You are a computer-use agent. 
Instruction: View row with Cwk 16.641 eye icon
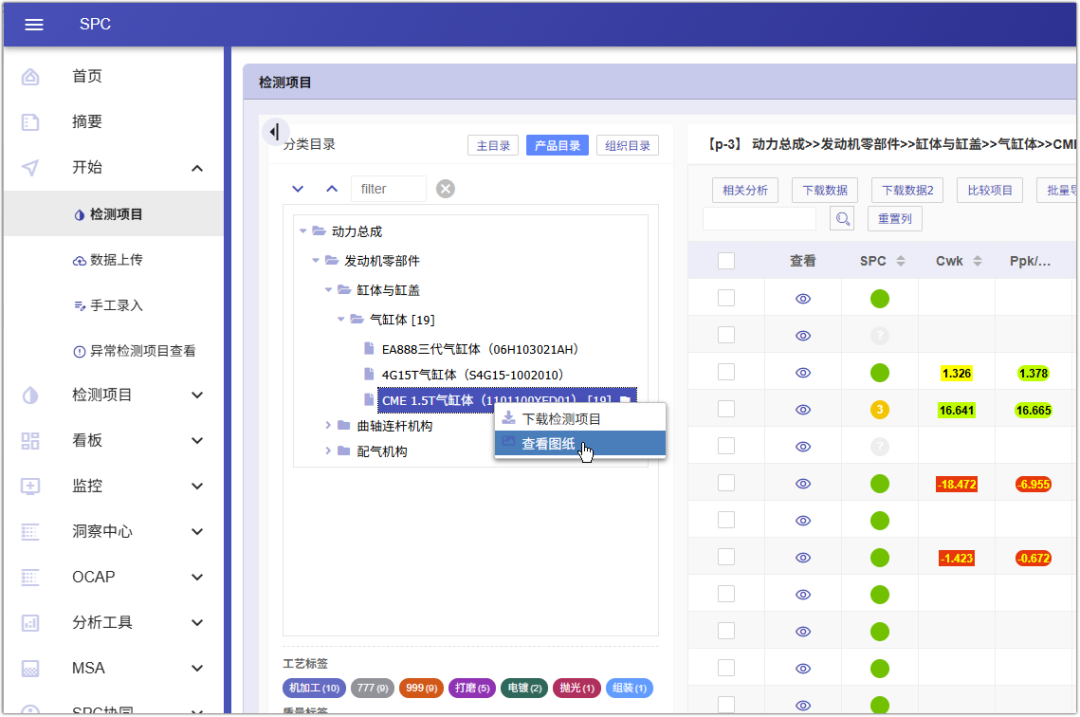[x=803, y=410]
